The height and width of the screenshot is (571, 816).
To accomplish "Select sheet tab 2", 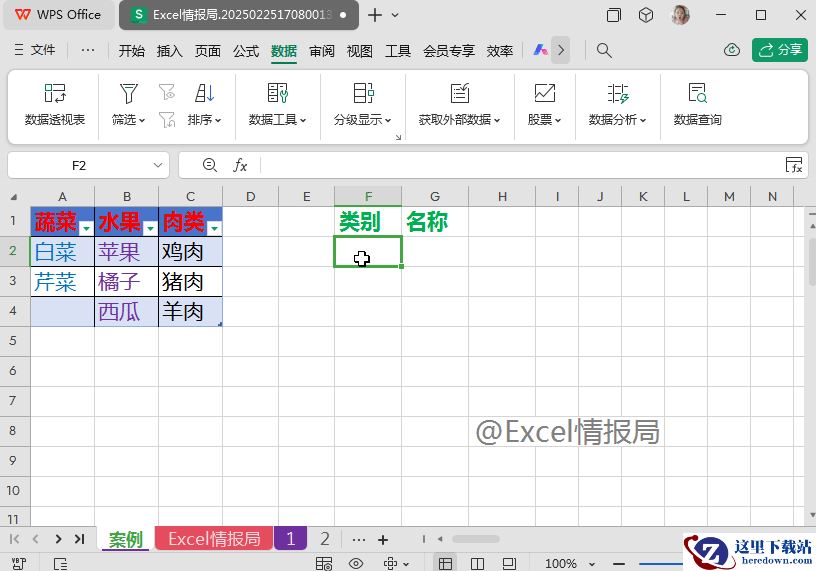I will pyautogui.click(x=325, y=539).
